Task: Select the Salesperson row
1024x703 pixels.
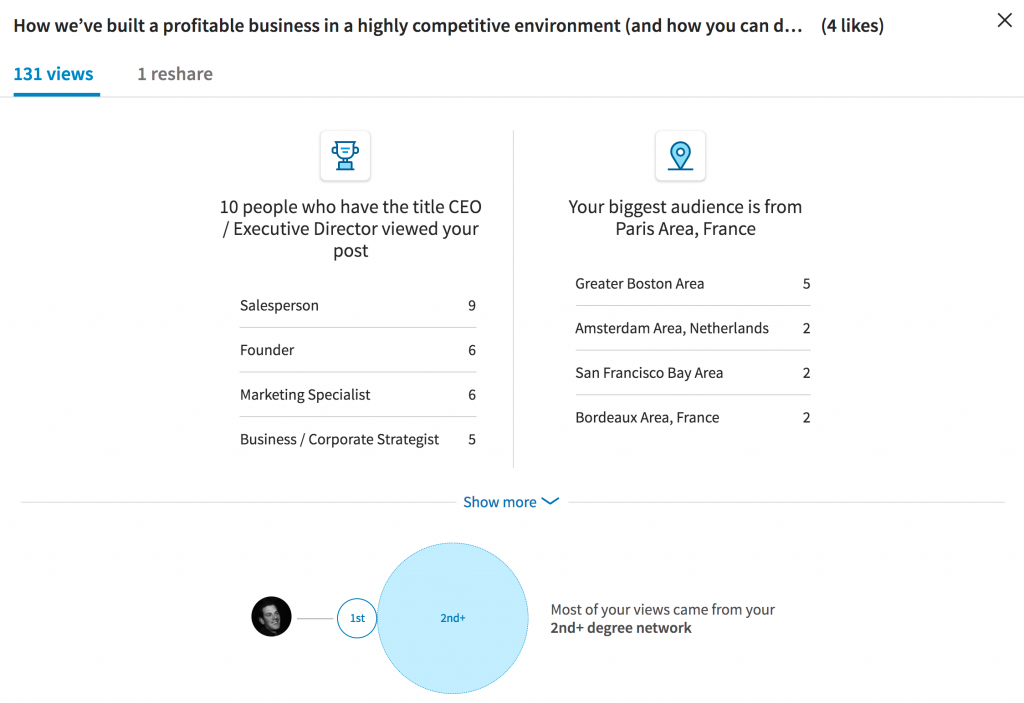Action: click(357, 306)
